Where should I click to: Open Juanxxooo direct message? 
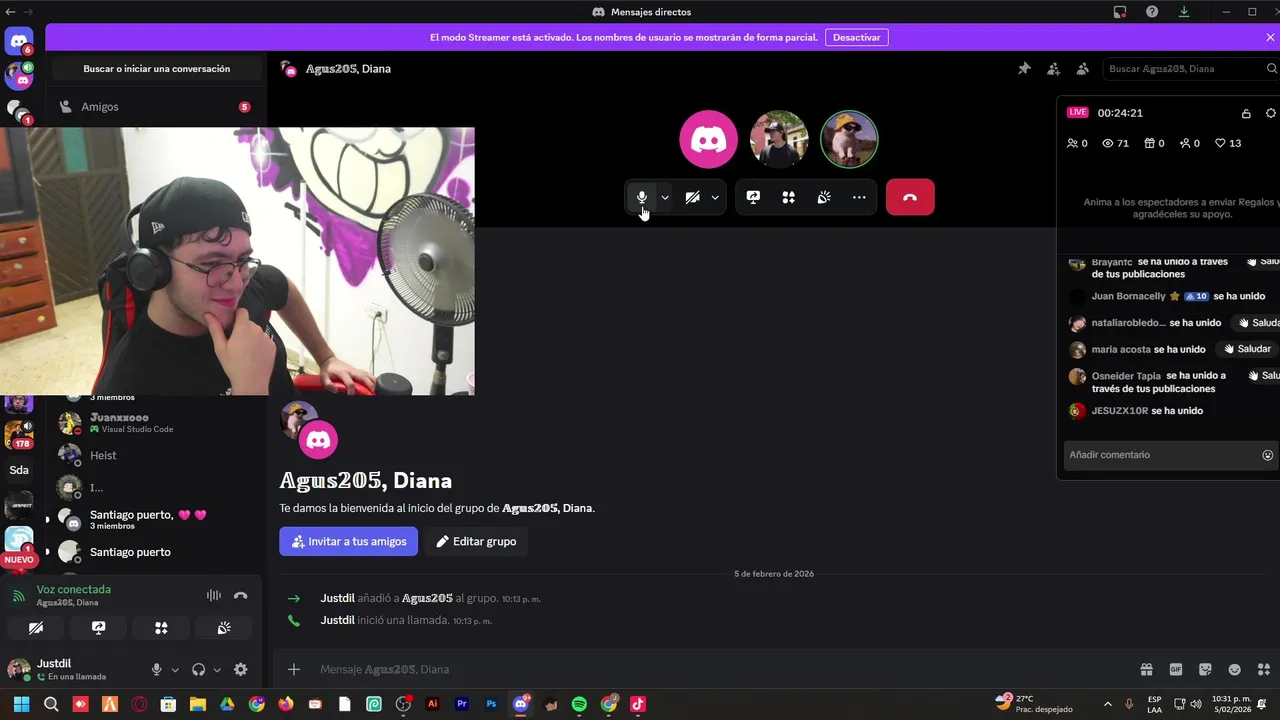pyautogui.click(x=156, y=422)
